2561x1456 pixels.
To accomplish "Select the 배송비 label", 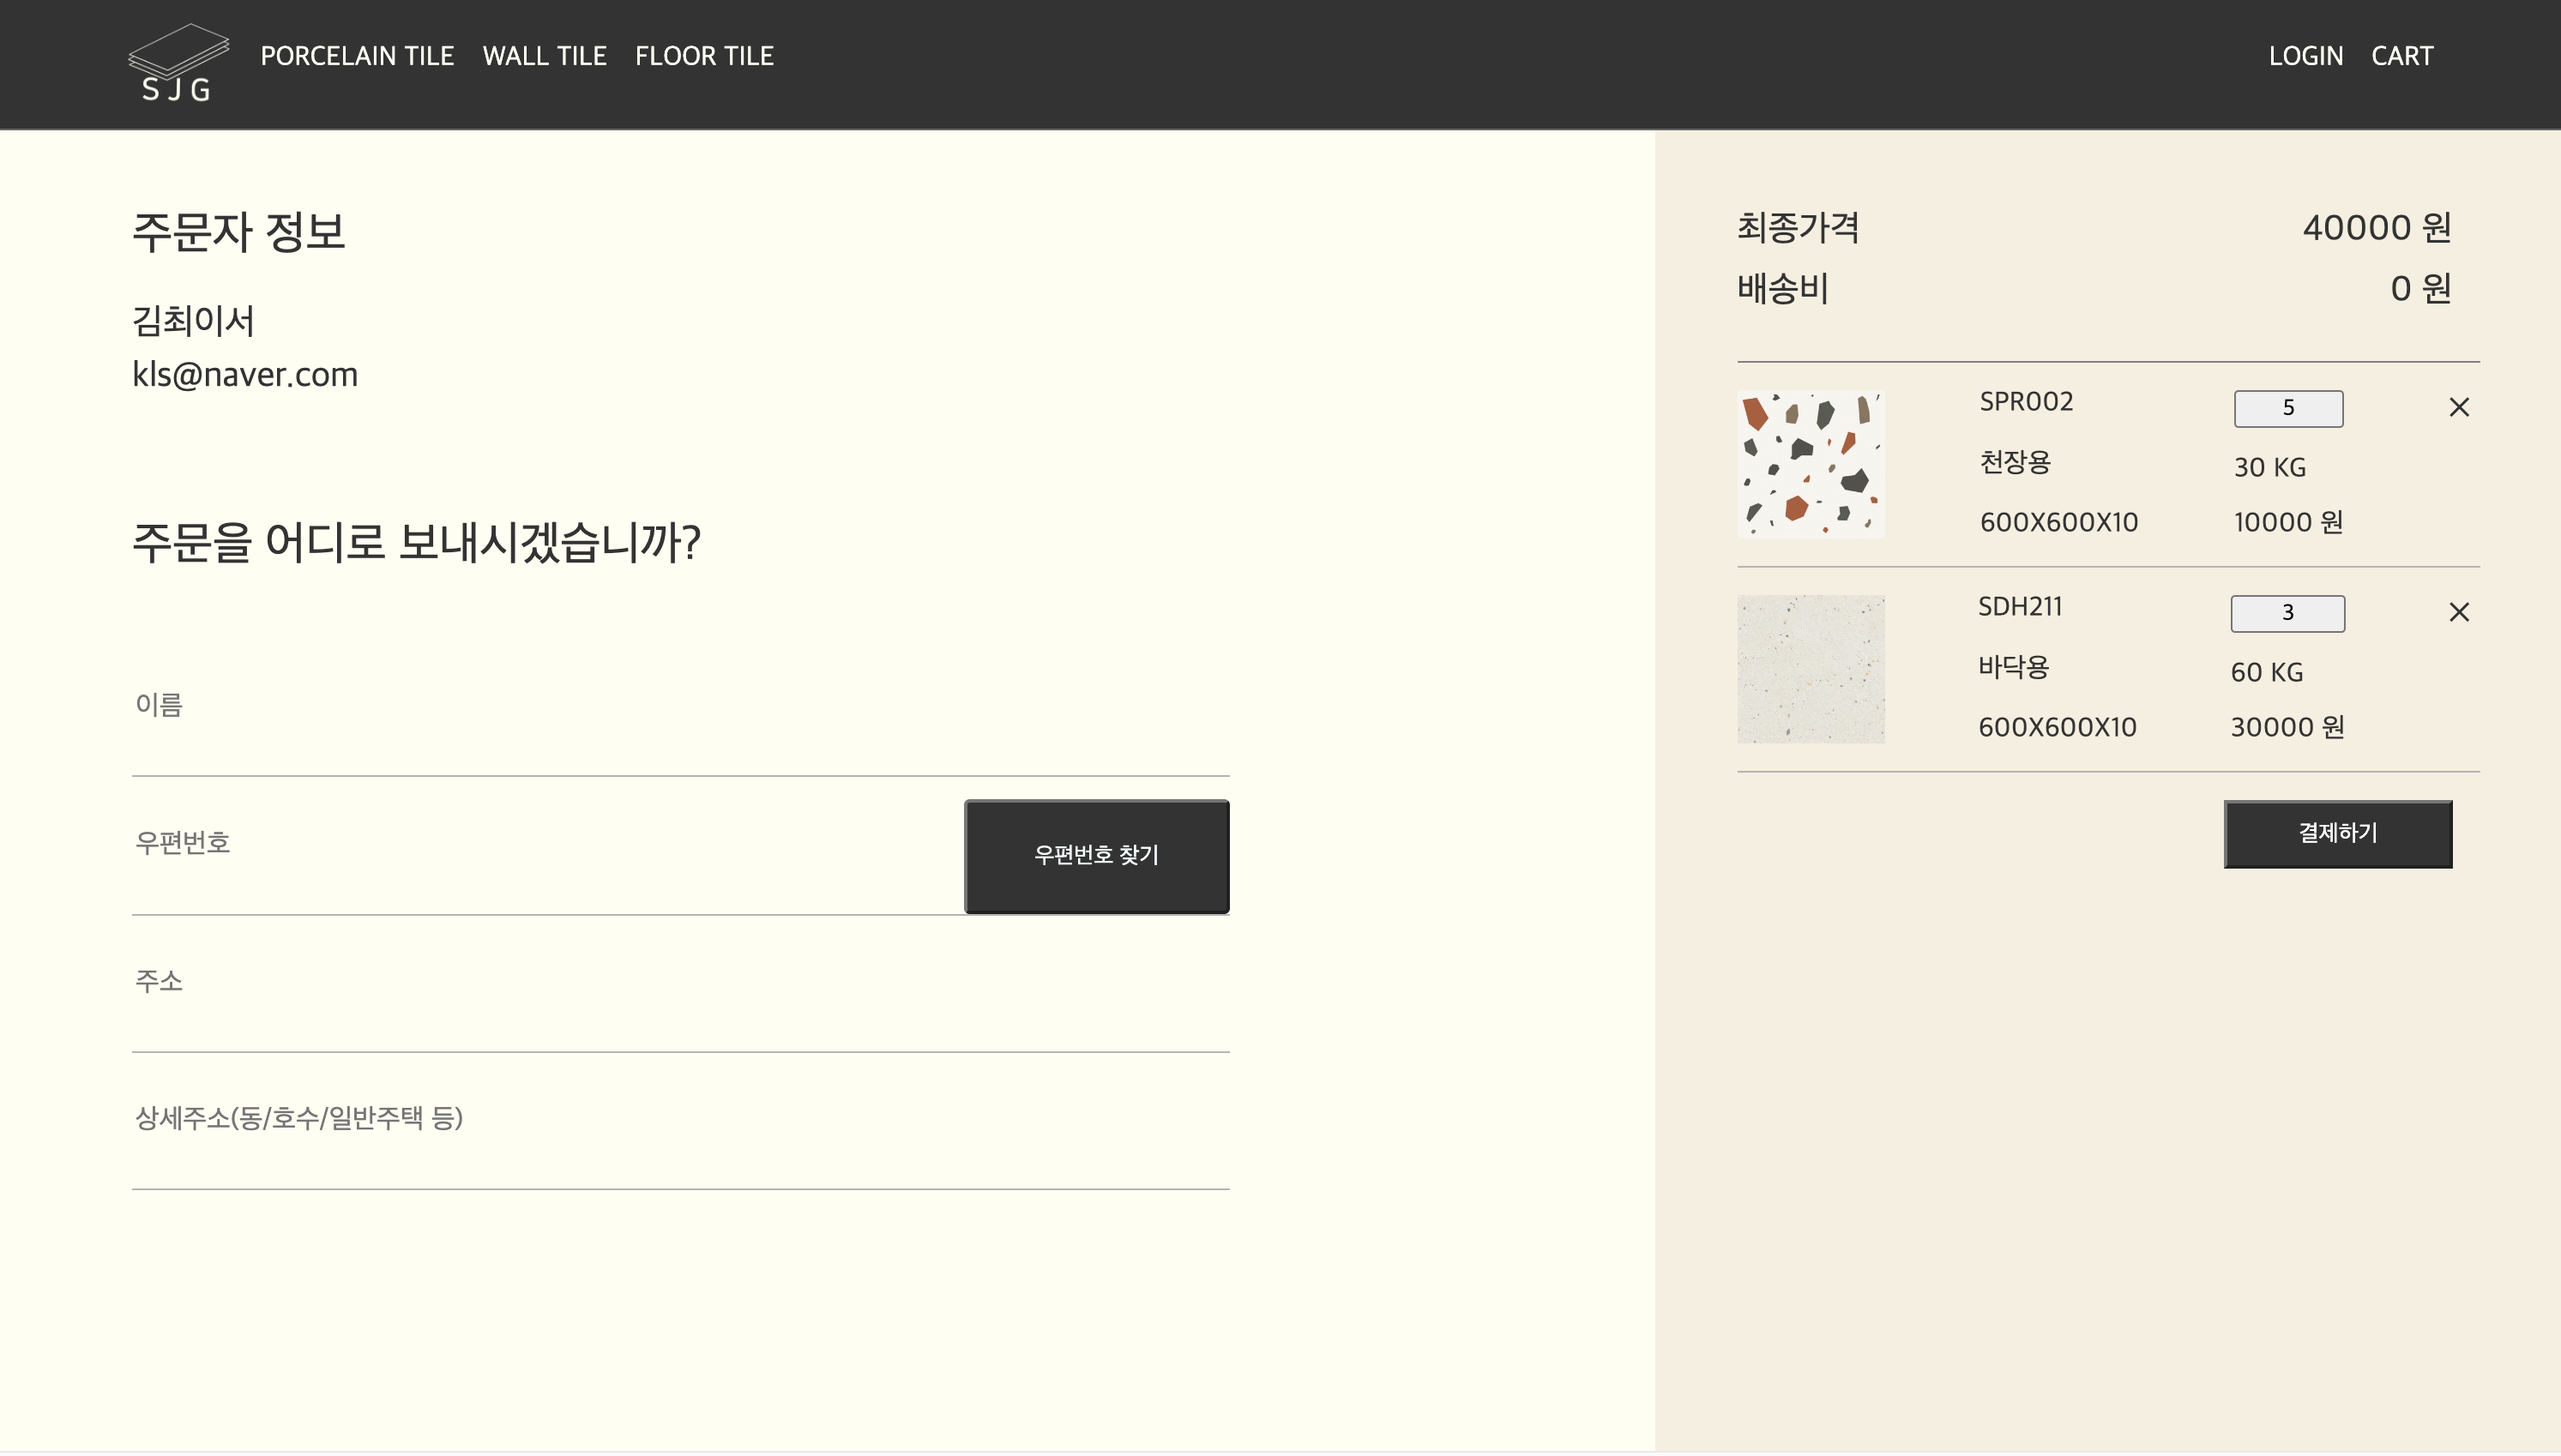I will click(x=1783, y=289).
